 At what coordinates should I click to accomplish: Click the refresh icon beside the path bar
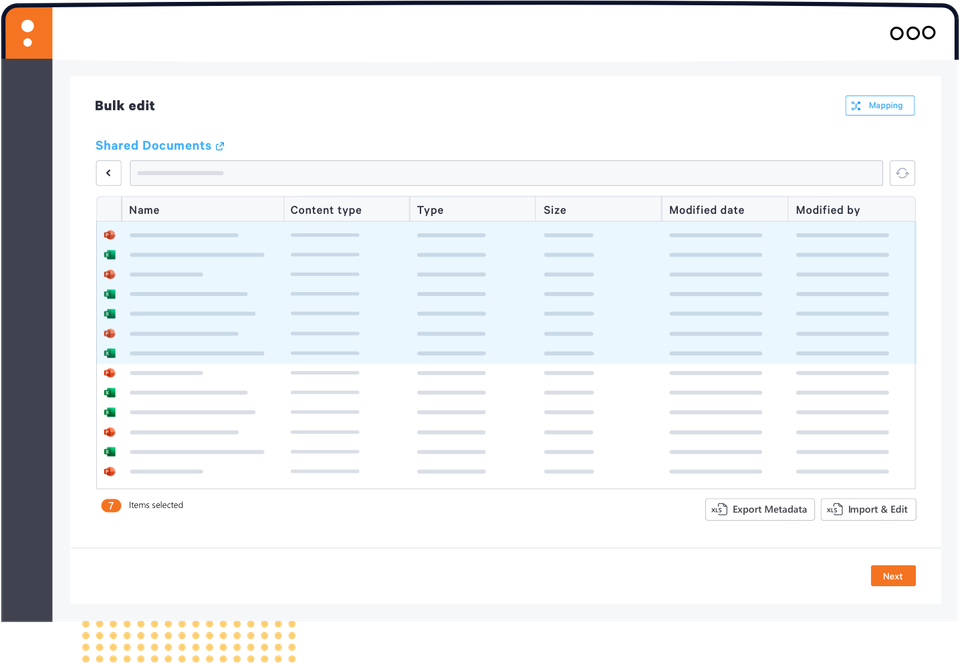[902, 172]
